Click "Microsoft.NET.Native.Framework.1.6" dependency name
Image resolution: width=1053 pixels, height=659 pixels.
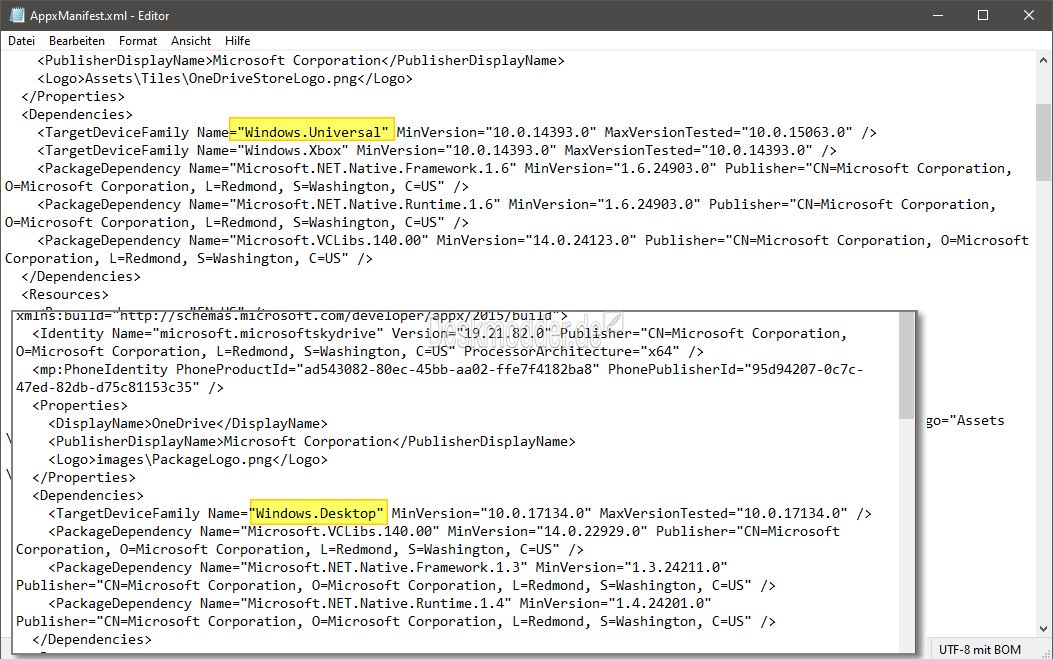pyautogui.click(x=372, y=168)
